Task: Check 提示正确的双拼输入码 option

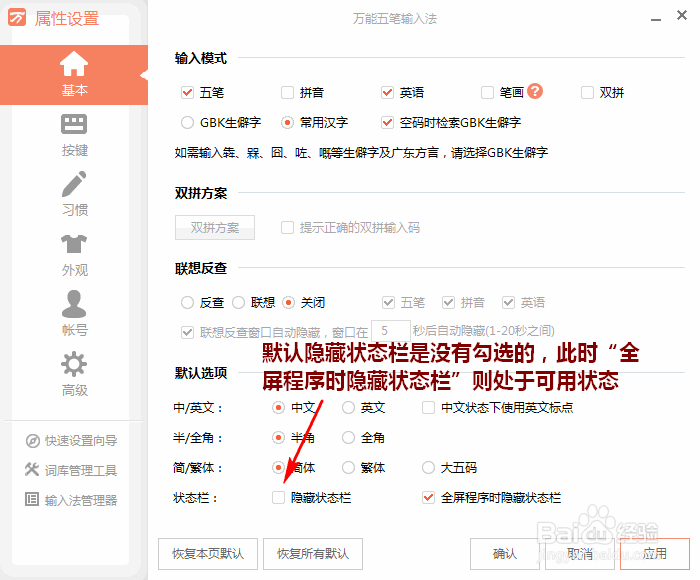Action: [x=287, y=228]
